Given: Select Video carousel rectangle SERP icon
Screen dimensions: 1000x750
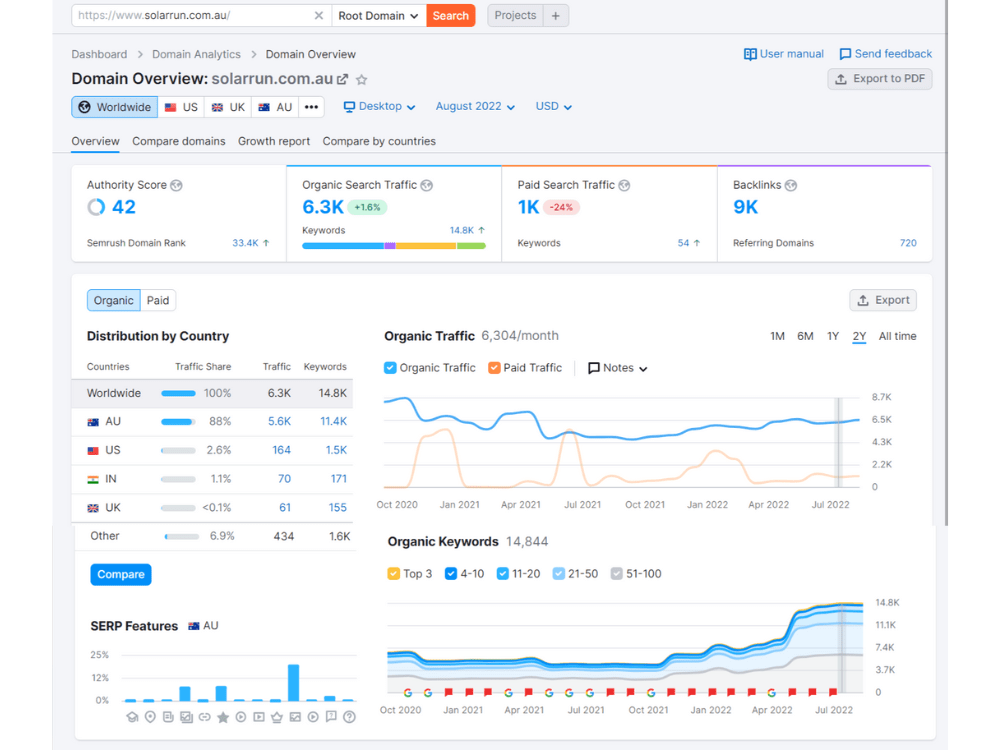Looking at the screenshot, I should [x=259, y=717].
